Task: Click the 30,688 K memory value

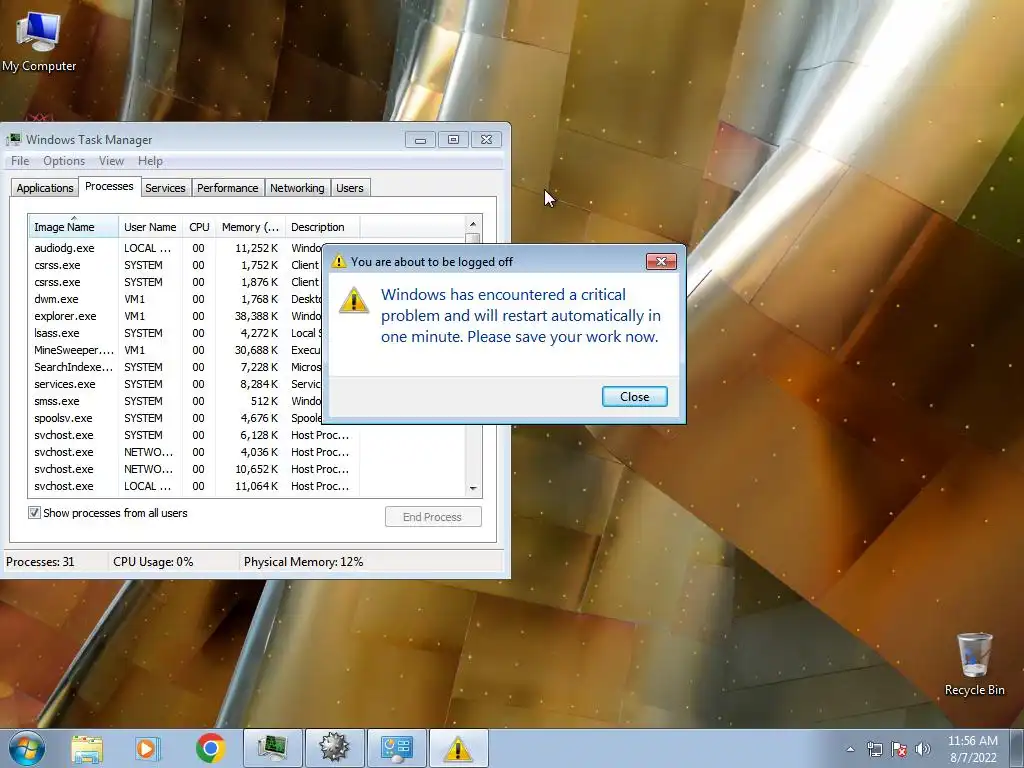Action: coord(256,350)
